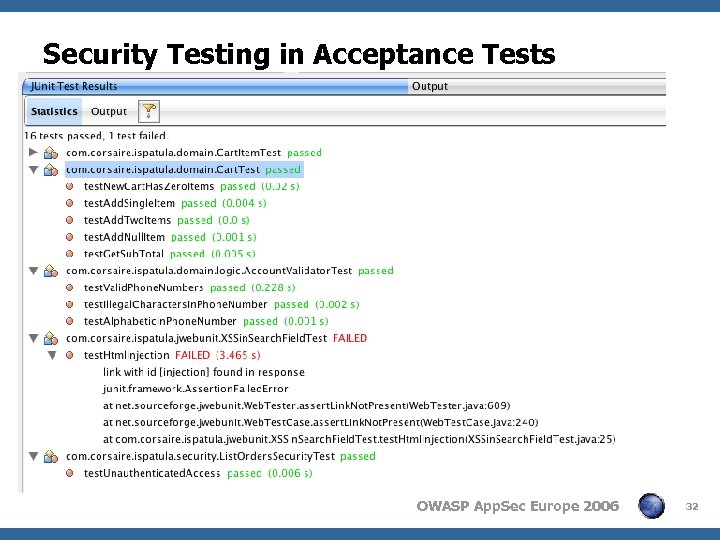Expand the CartItemTest node

click(33, 153)
